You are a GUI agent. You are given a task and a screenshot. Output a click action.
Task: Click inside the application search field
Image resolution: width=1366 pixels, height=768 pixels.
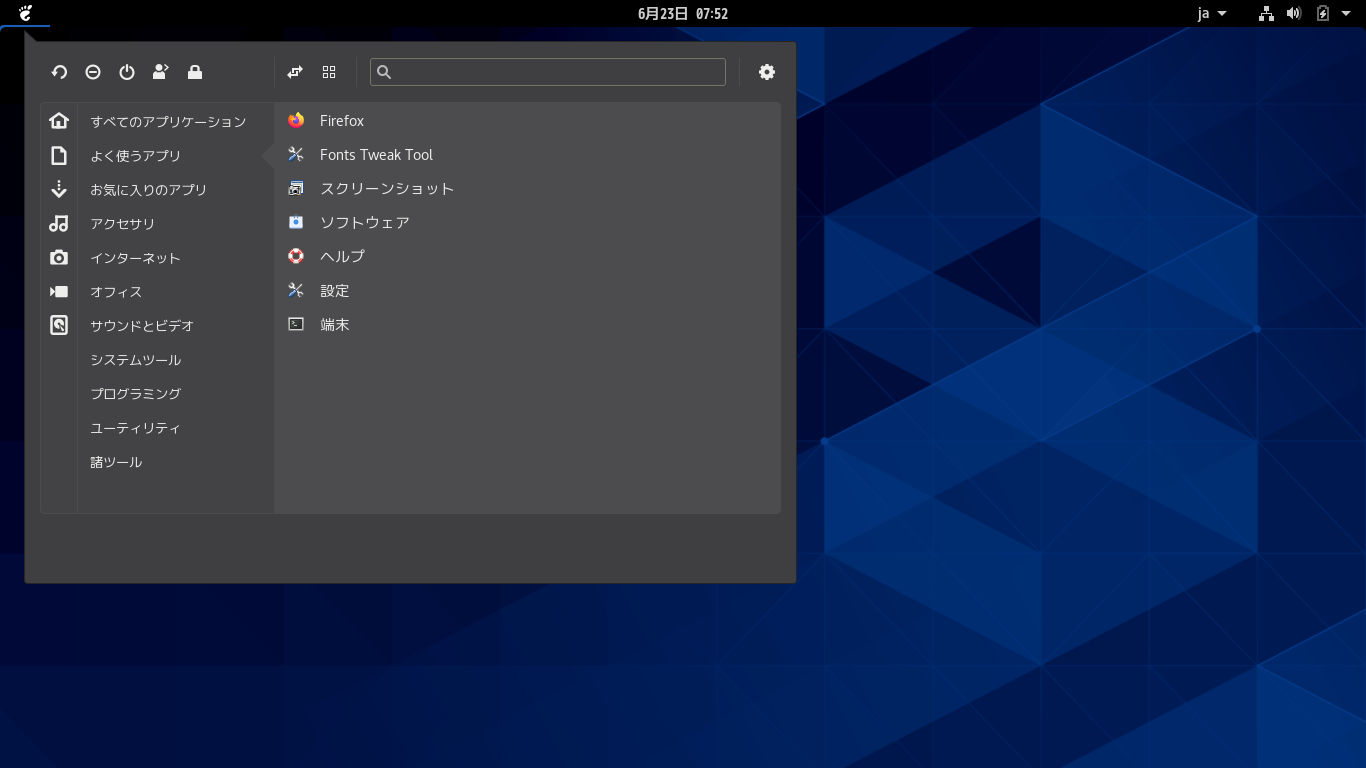[548, 72]
